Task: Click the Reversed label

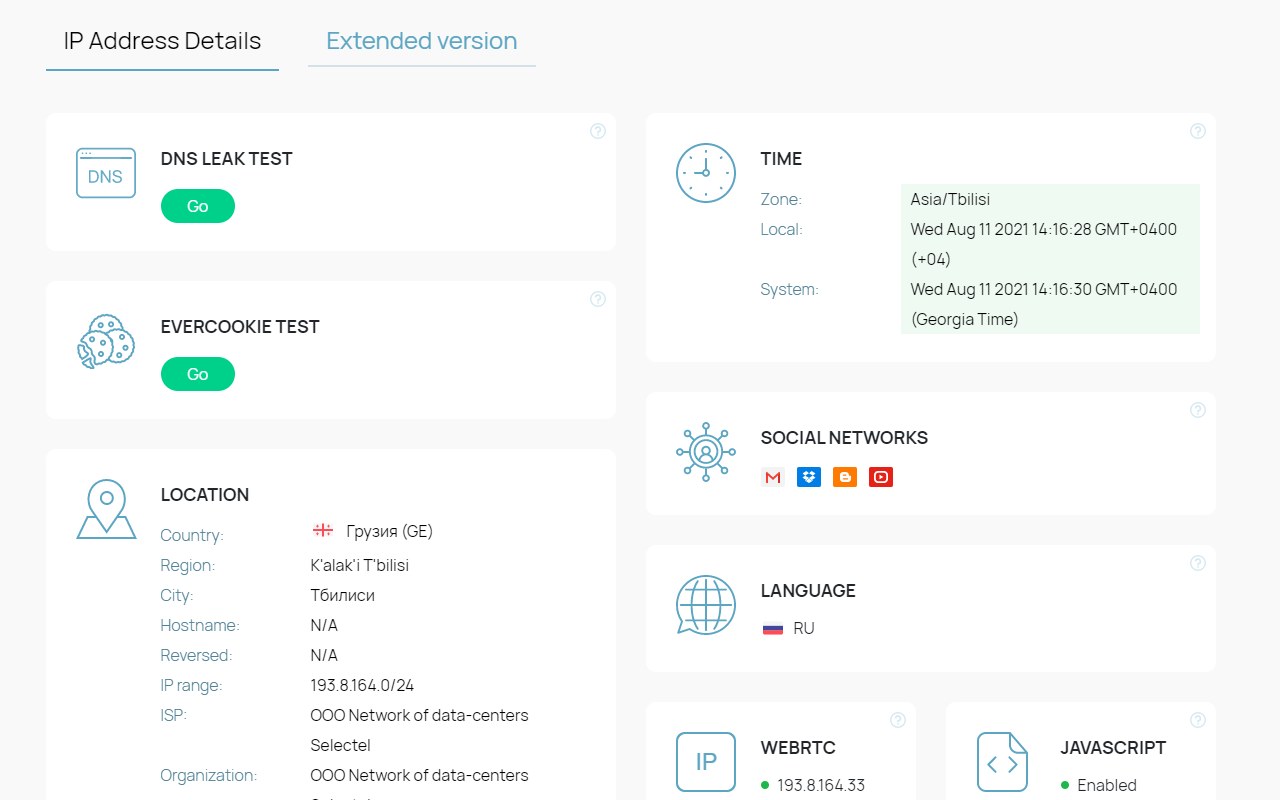Action: click(196, 655)
